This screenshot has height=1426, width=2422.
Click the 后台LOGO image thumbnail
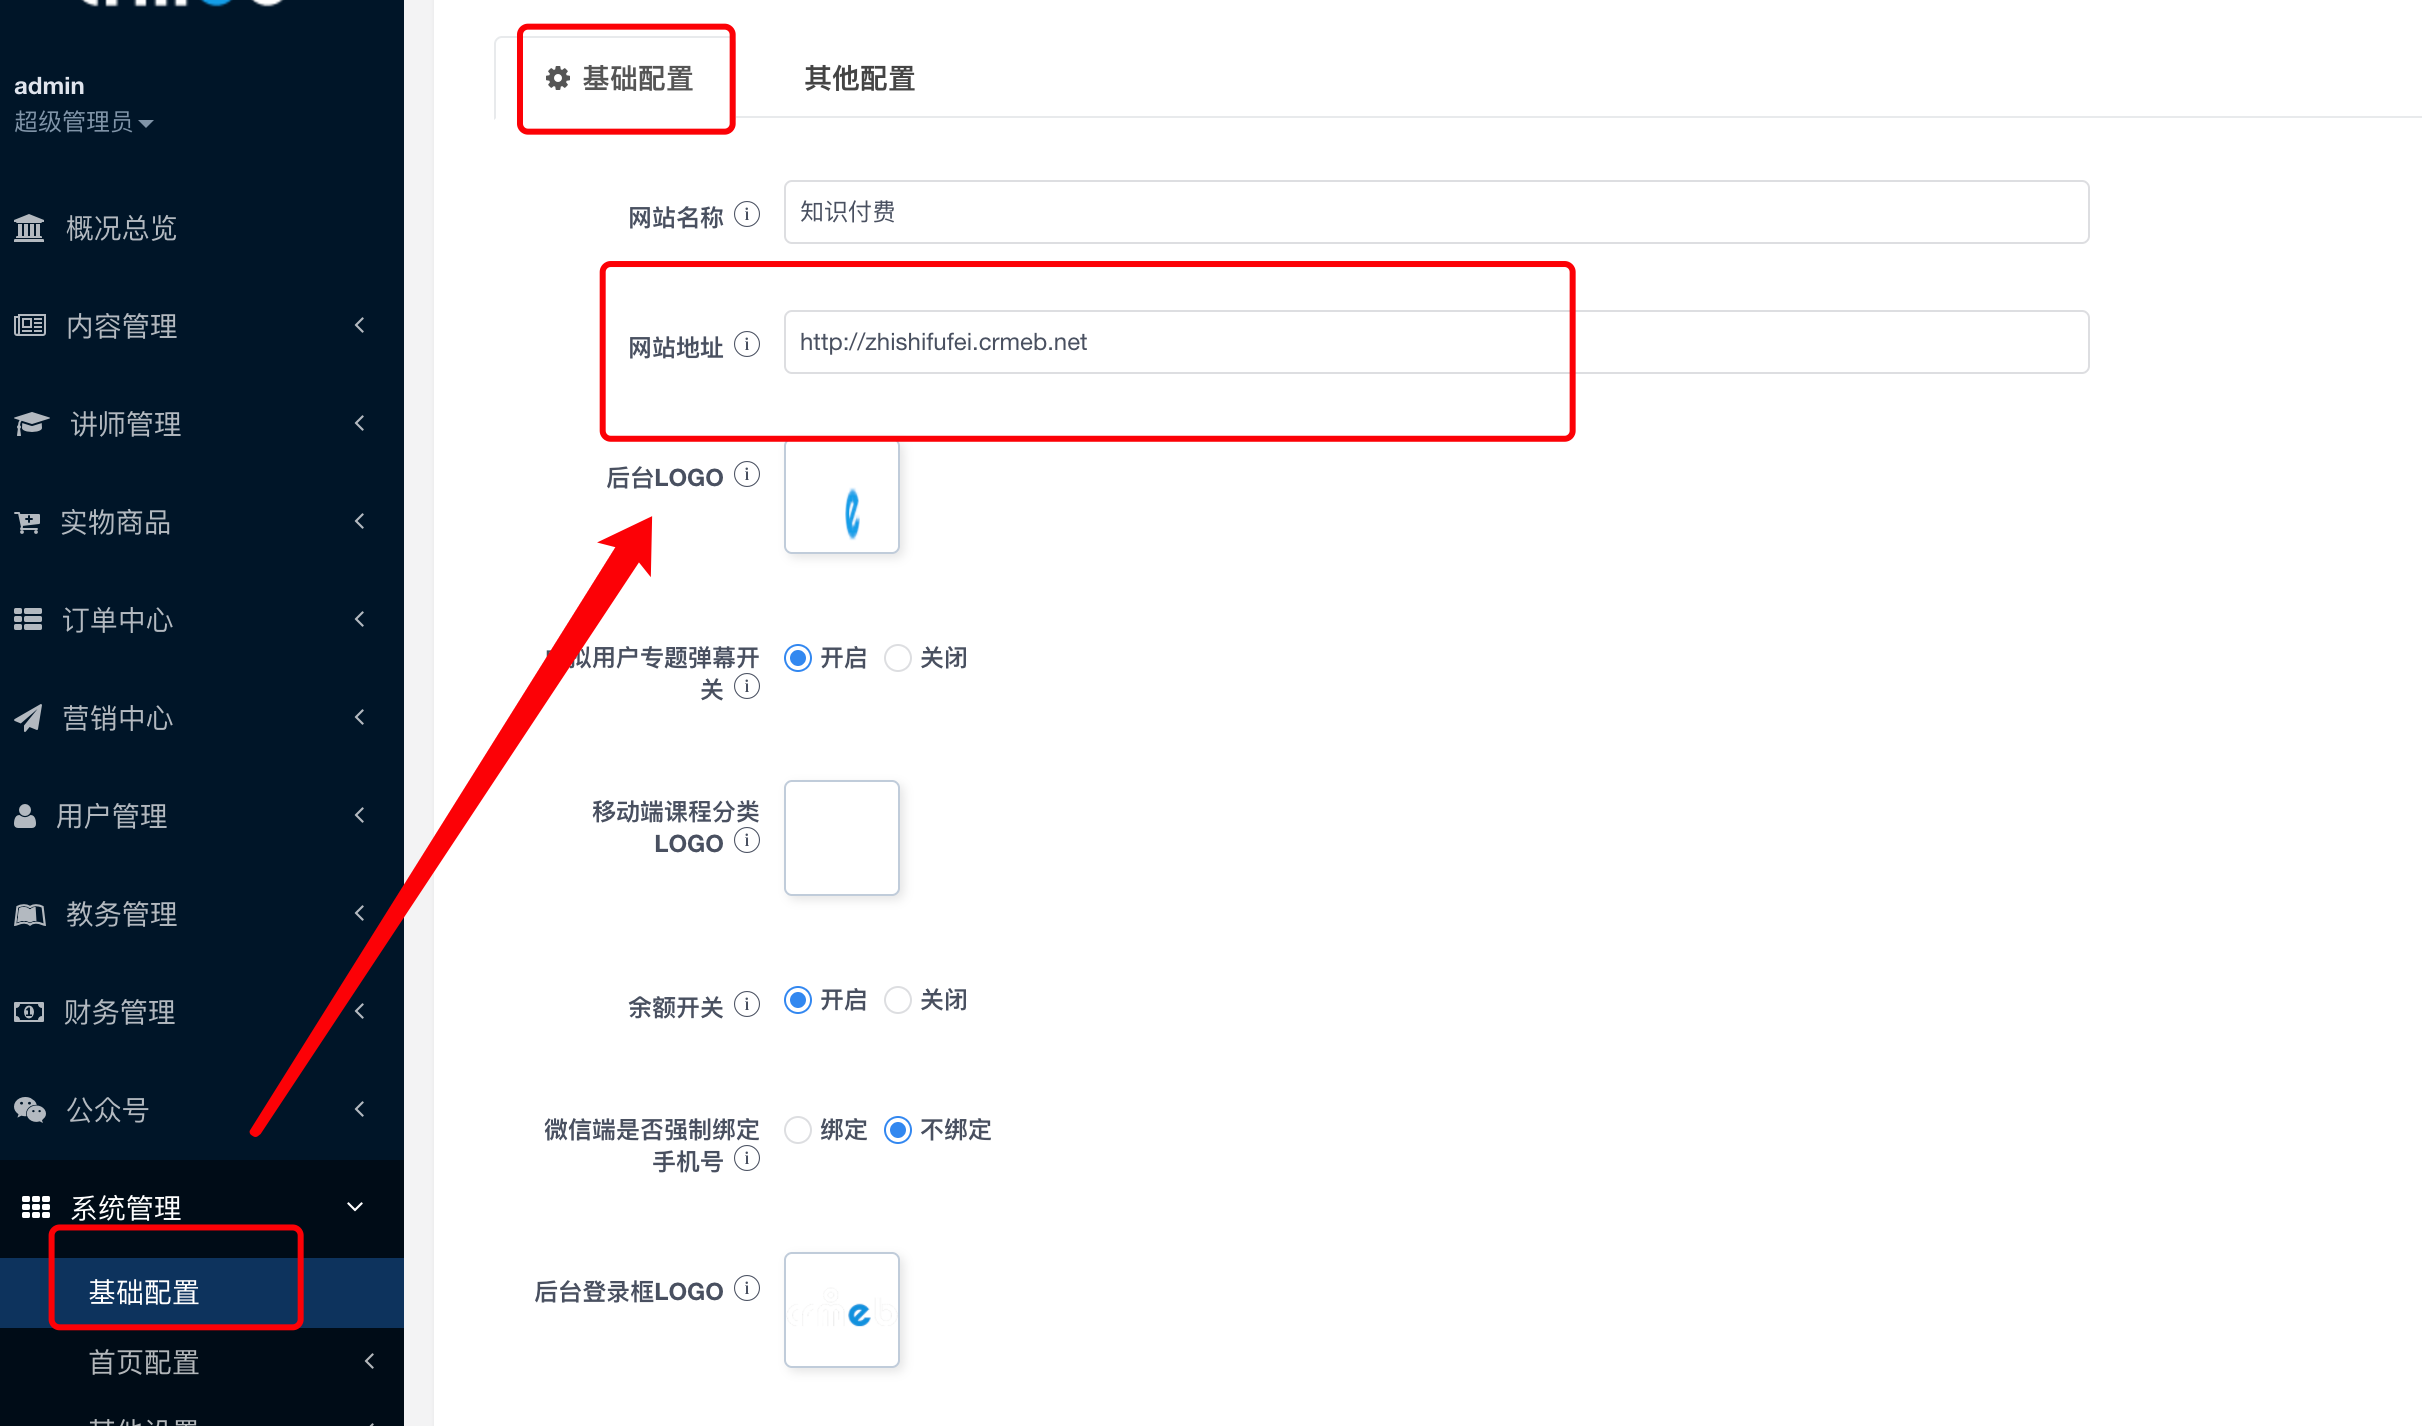(x=842, y=497)
